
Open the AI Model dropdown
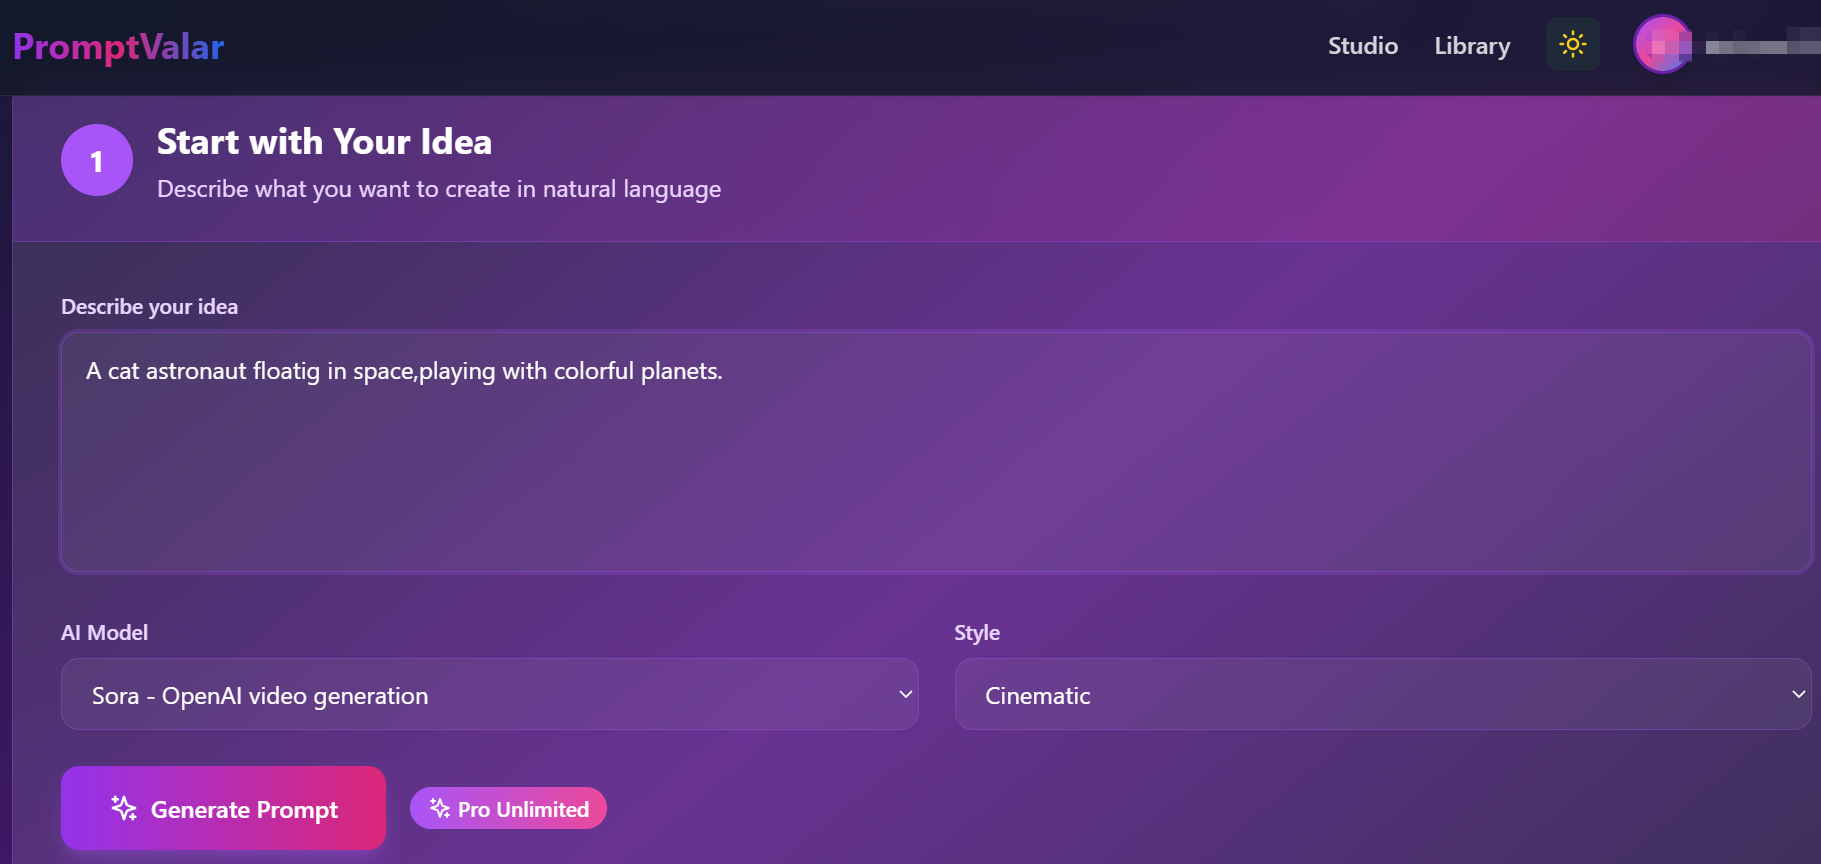pos(489,694)
